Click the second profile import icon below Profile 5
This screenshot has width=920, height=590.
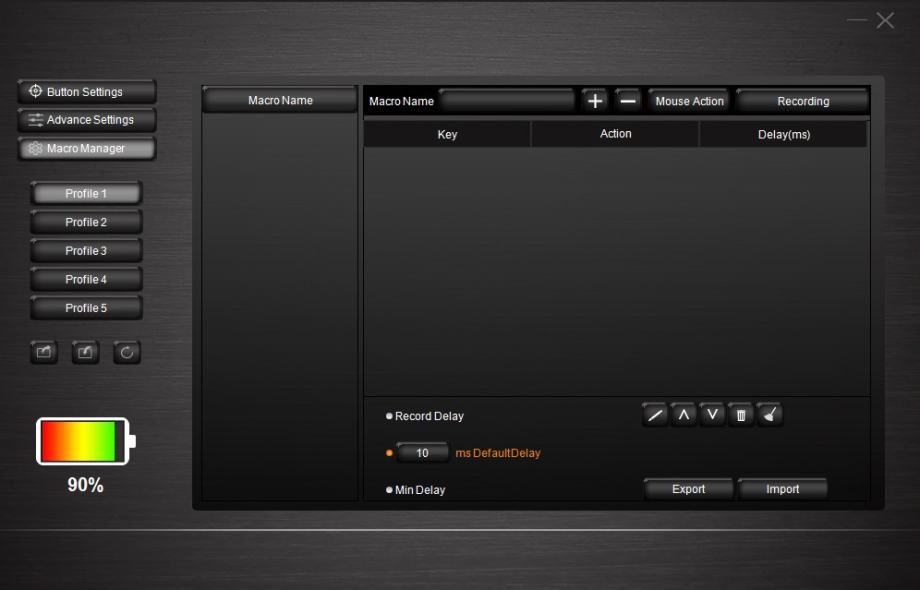click(85, 352)
